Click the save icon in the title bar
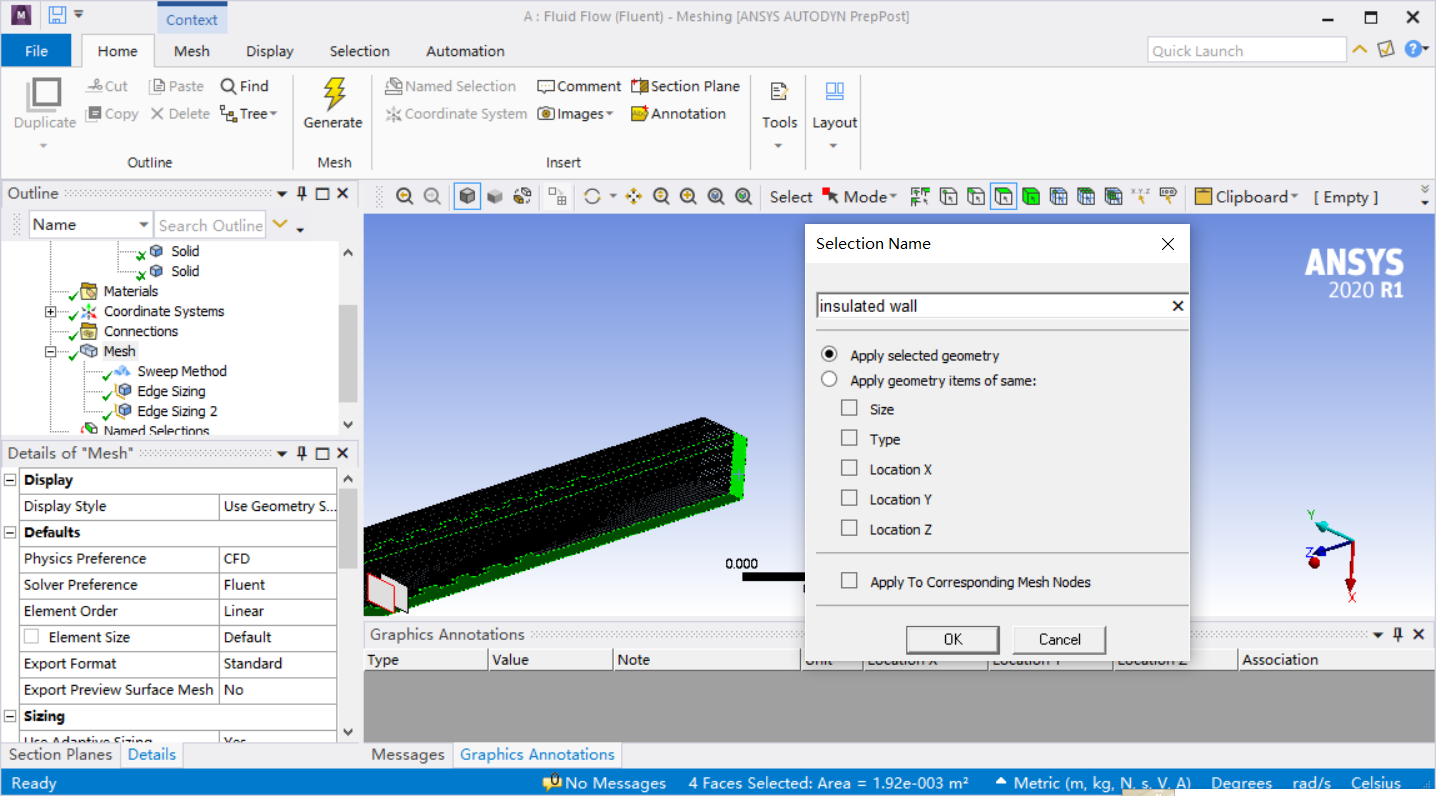This screenshot has width=1436, height=796. click(x=57, y=16)
